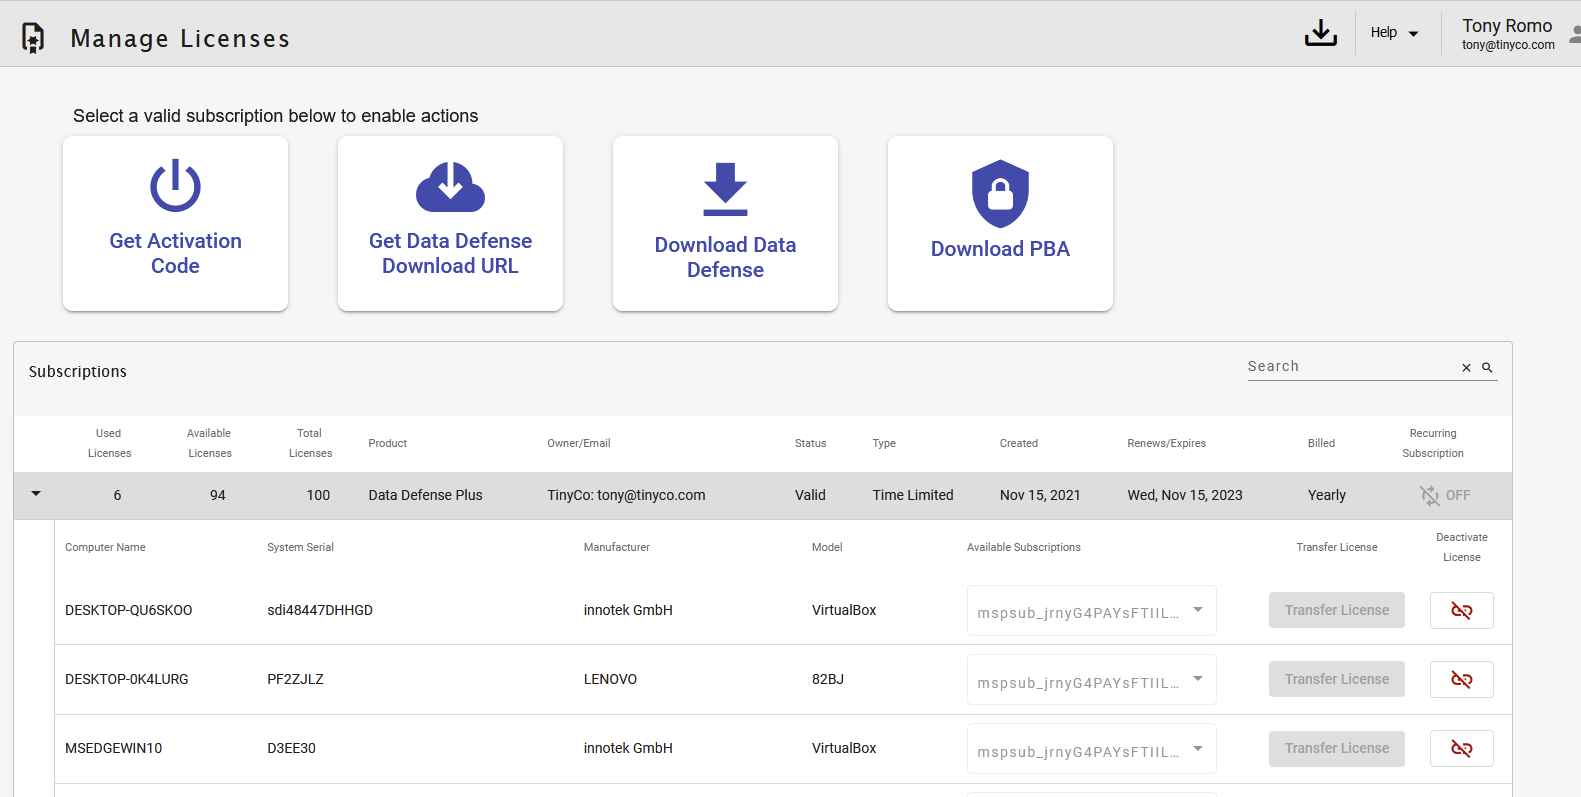Clear the search with the X icon
Image resolution: width=1581 pixels, height=797 pixels.
[x=1466, y=368]
